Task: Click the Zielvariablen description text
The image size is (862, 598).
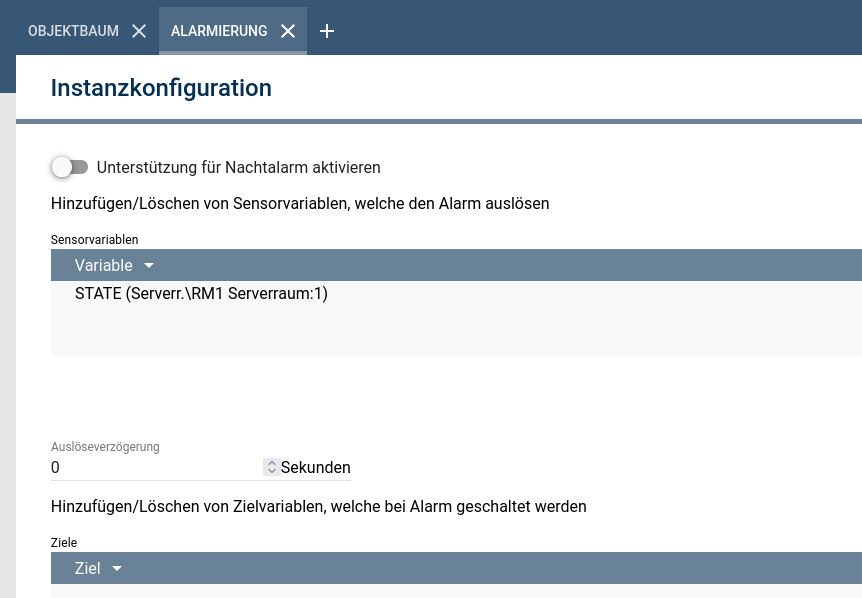Action: pos(318,506)
